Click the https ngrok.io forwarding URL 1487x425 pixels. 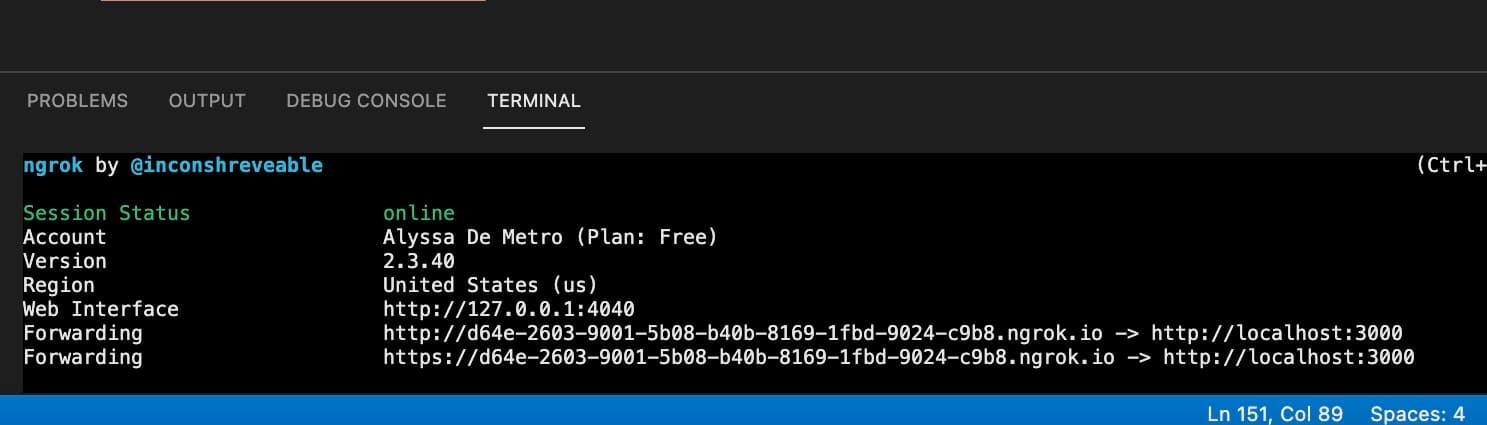tap(755, 357)
